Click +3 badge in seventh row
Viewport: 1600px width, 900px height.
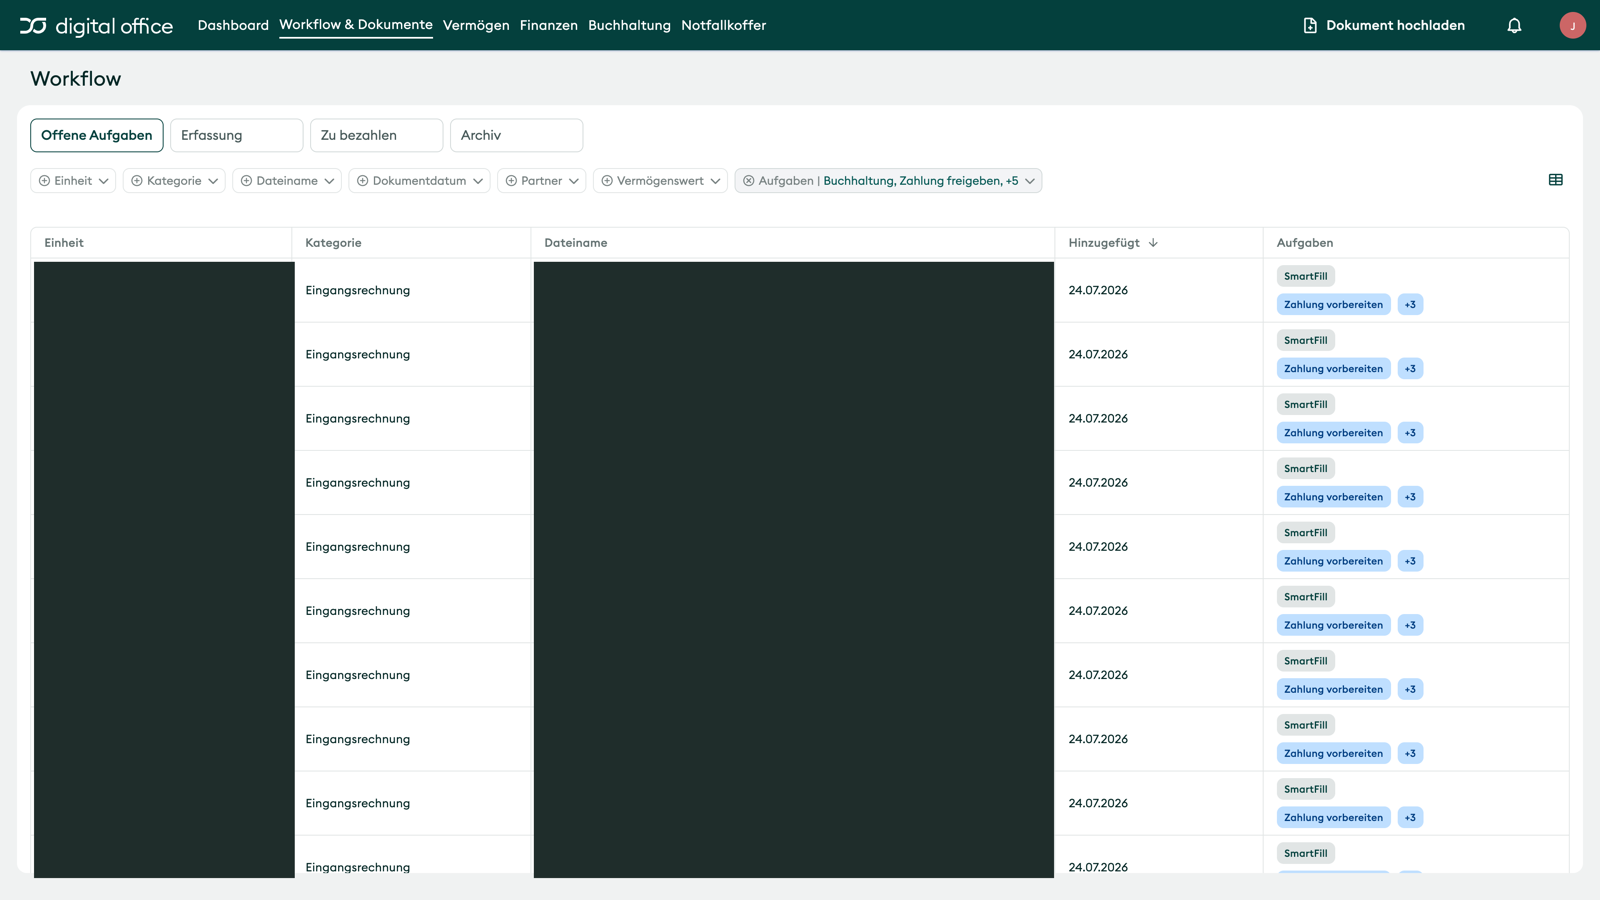(1410, 689)
